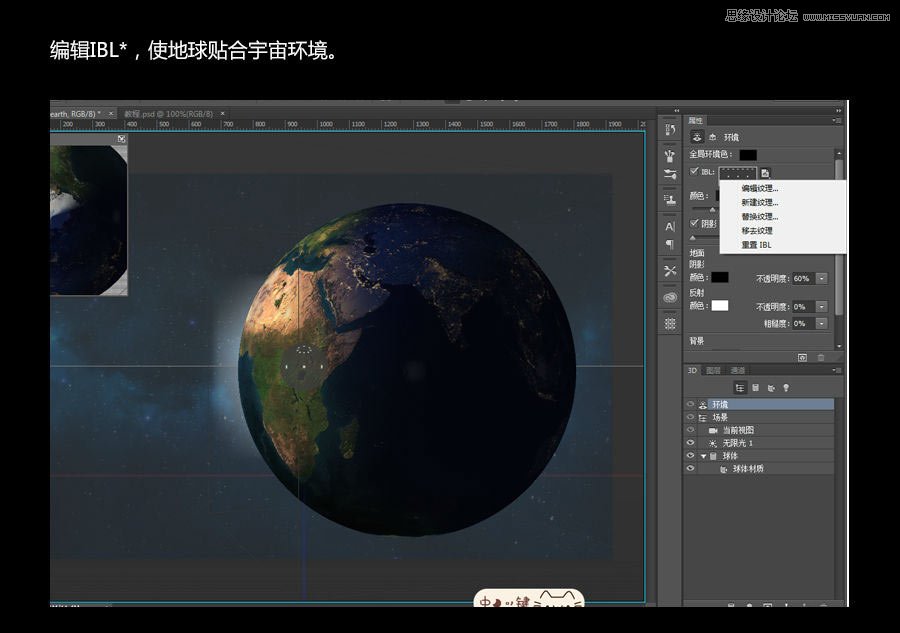Filter 3D panel by lights
The height and width of the screenshot is (633, 900).
[x=786, y=388]
